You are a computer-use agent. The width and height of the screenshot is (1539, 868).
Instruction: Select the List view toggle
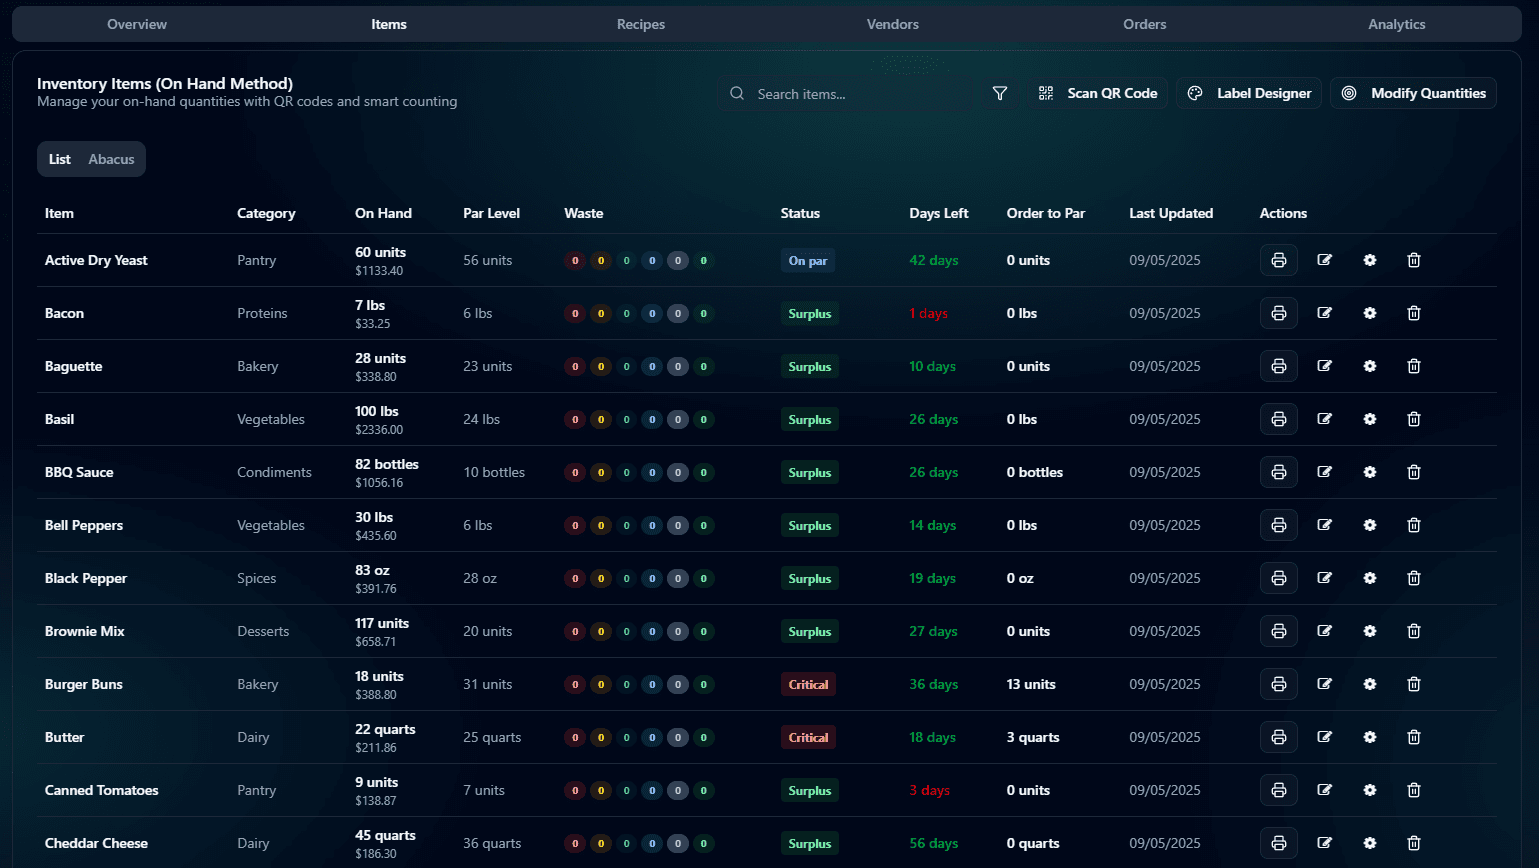[60, 159]
